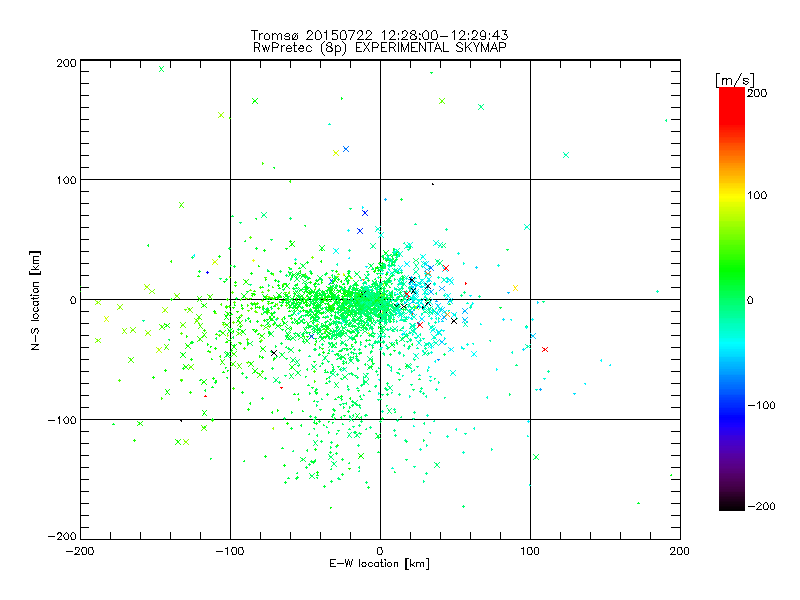Click the upper blue X marker near 70 km N-S left of center
800x600 pixels.
click(365, 213)
